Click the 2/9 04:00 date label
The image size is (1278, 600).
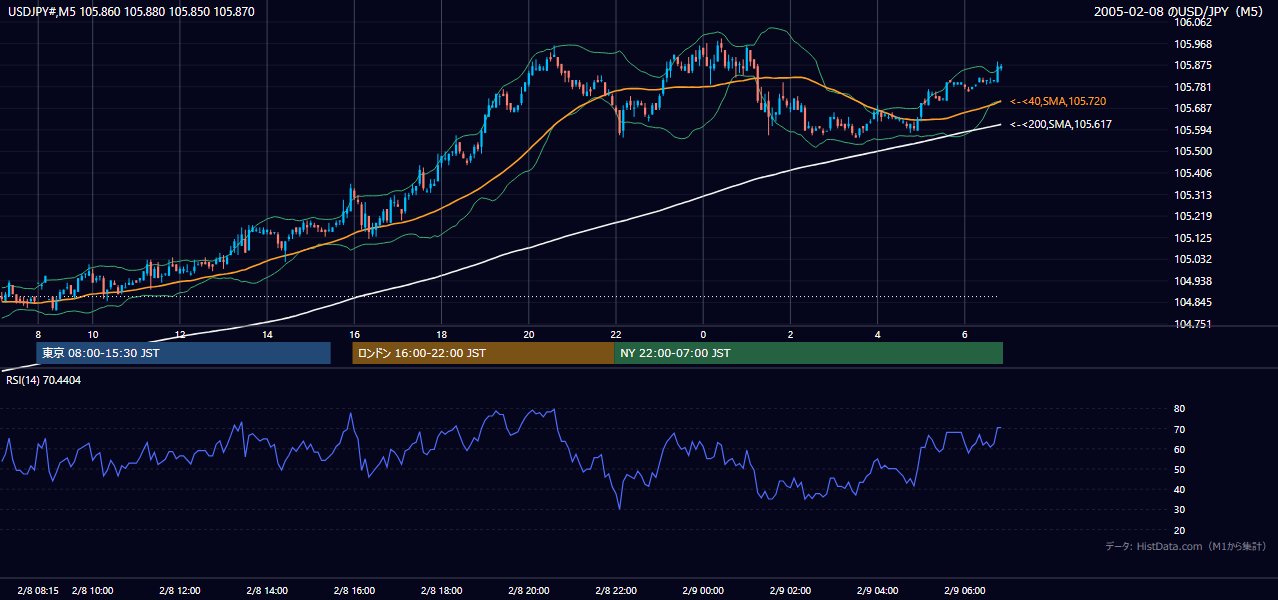pyautogui.click(x=877, y=591)
